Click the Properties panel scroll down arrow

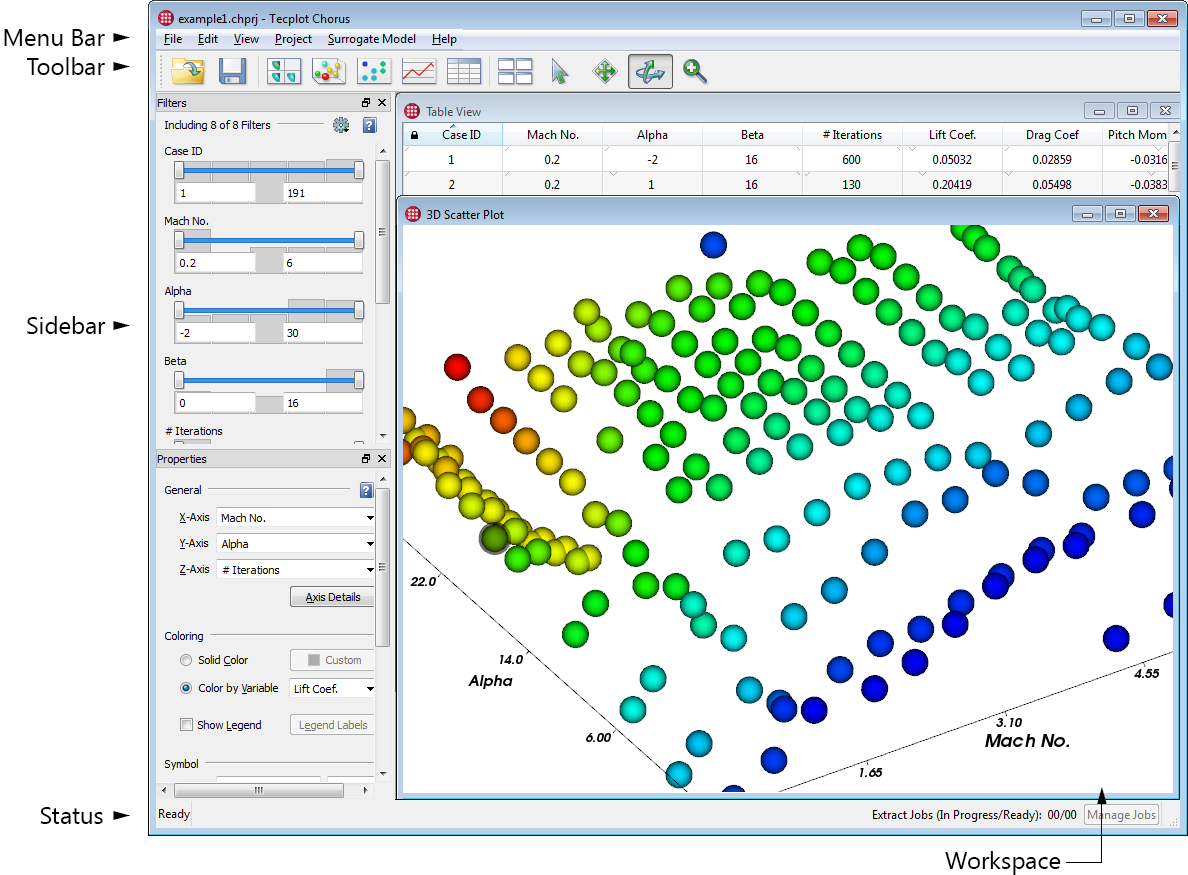[383, 773]
